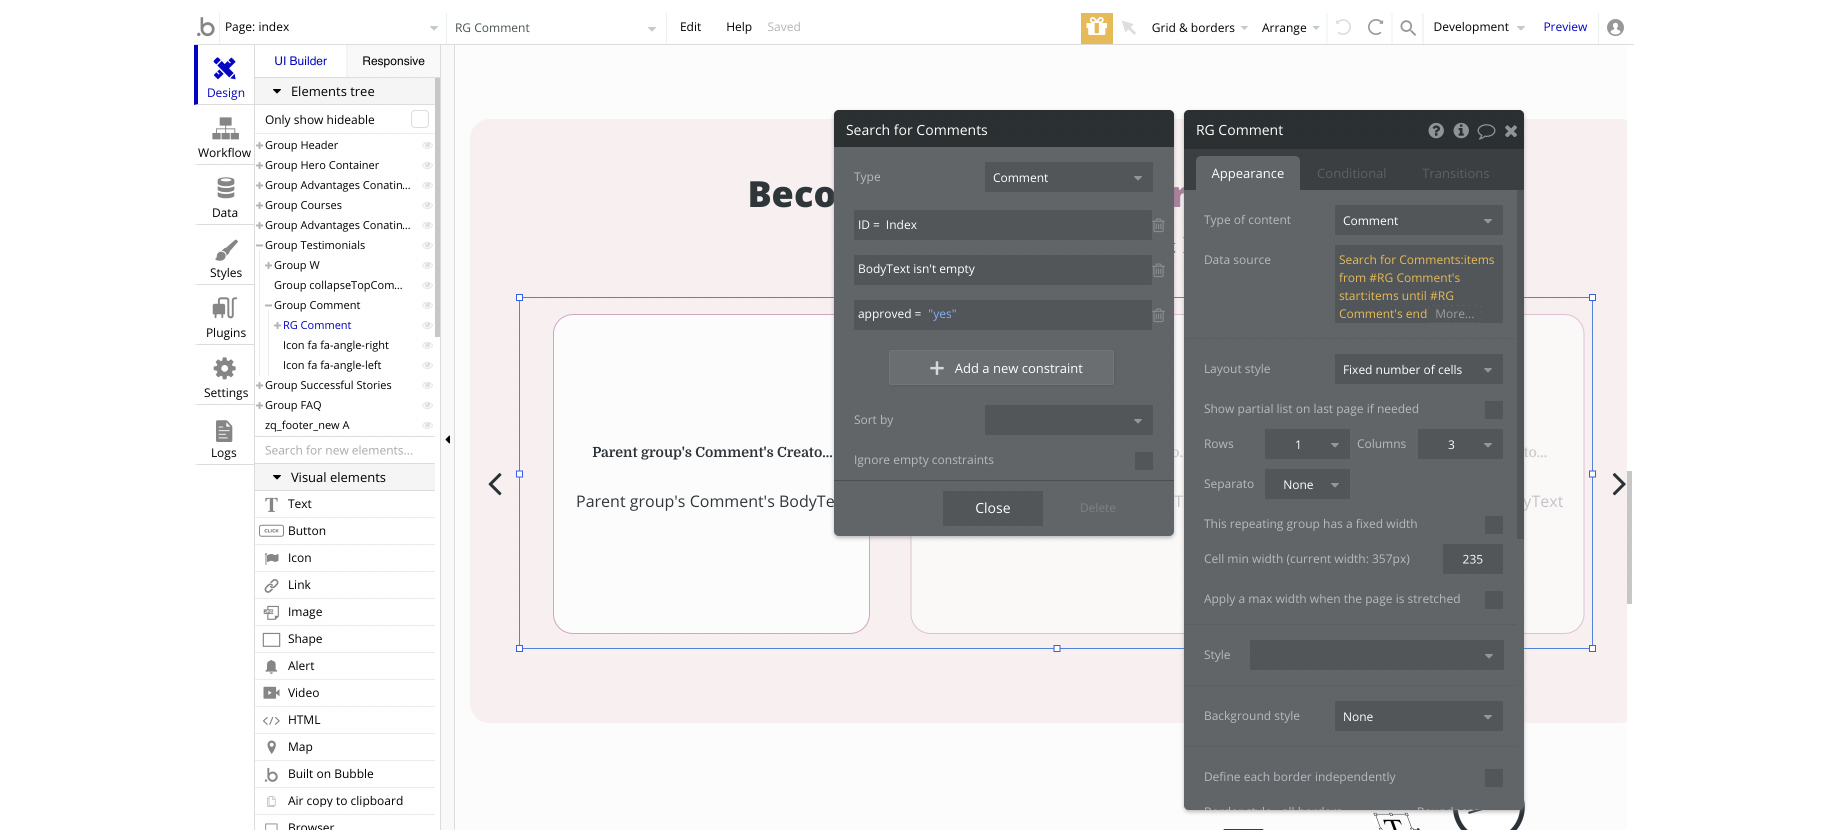The image size is (1830, 836).
Task: Click the search magnifier icon in toolbar
Action: pyautogui.click(x=1408, y=28)
